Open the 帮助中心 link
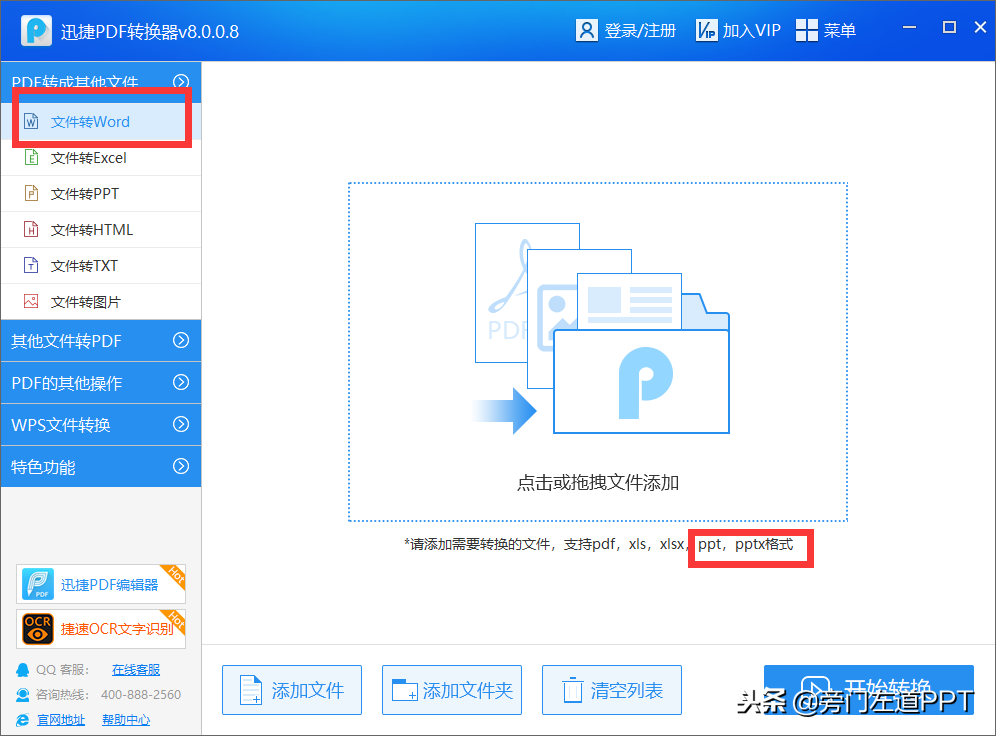This screenshot has width=996, height=736. 126,719
